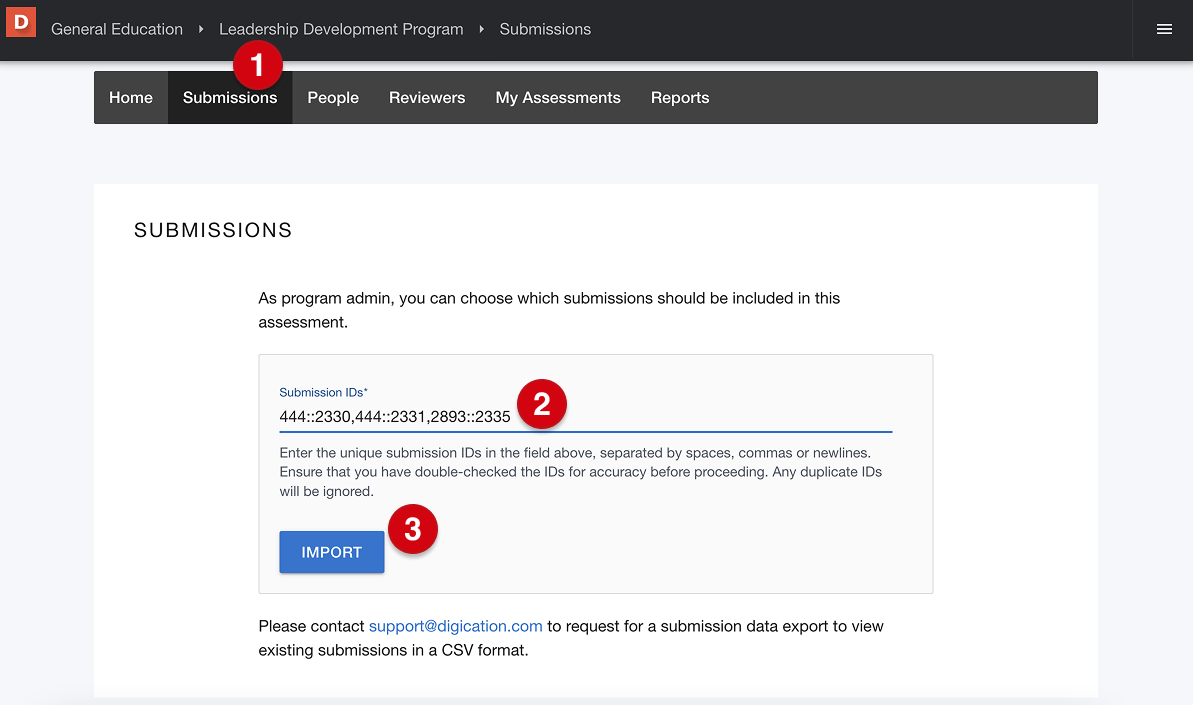Click breadcrumb arrow after General Education
The image size is (1193, 705).
coord(201,30)
